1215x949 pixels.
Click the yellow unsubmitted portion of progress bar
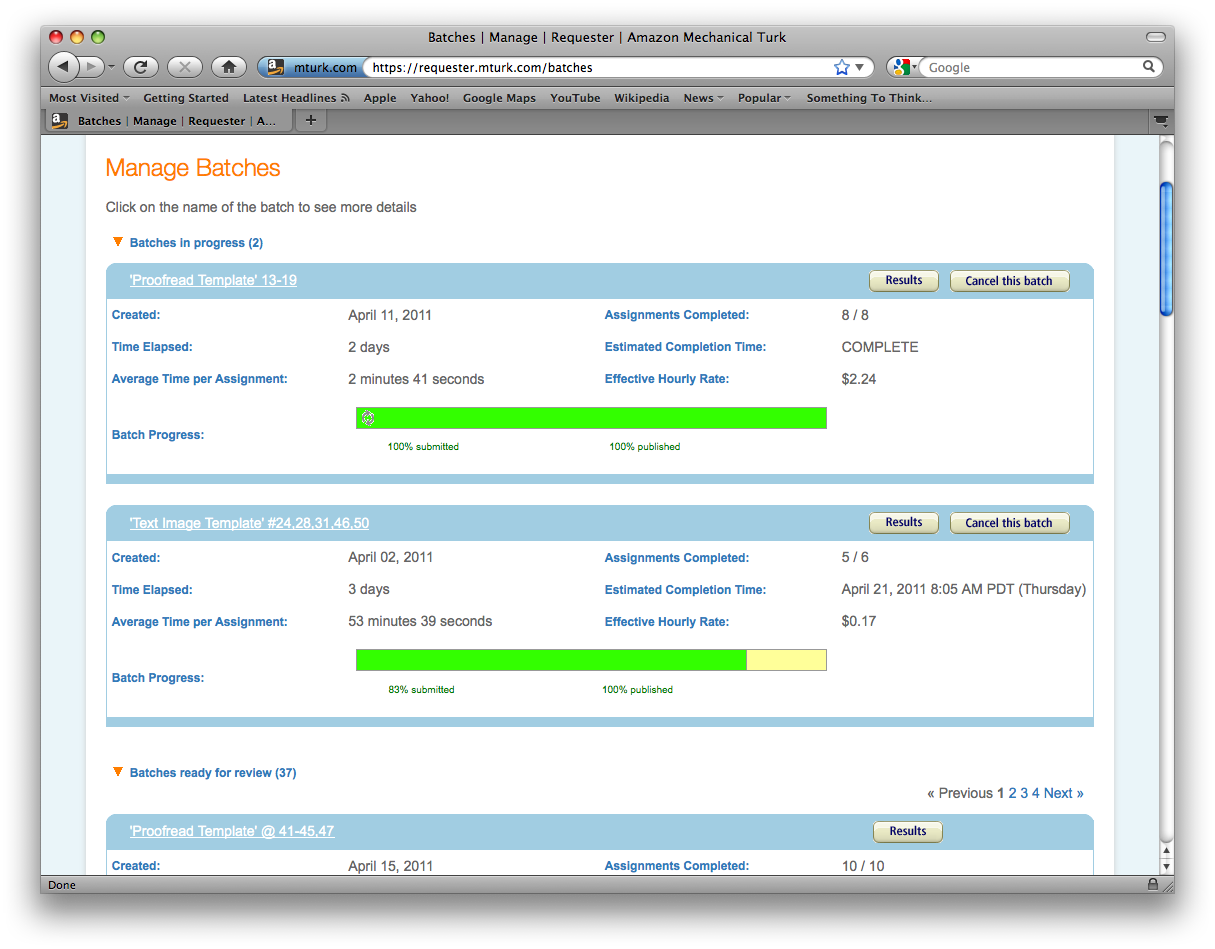click(786, 660)
